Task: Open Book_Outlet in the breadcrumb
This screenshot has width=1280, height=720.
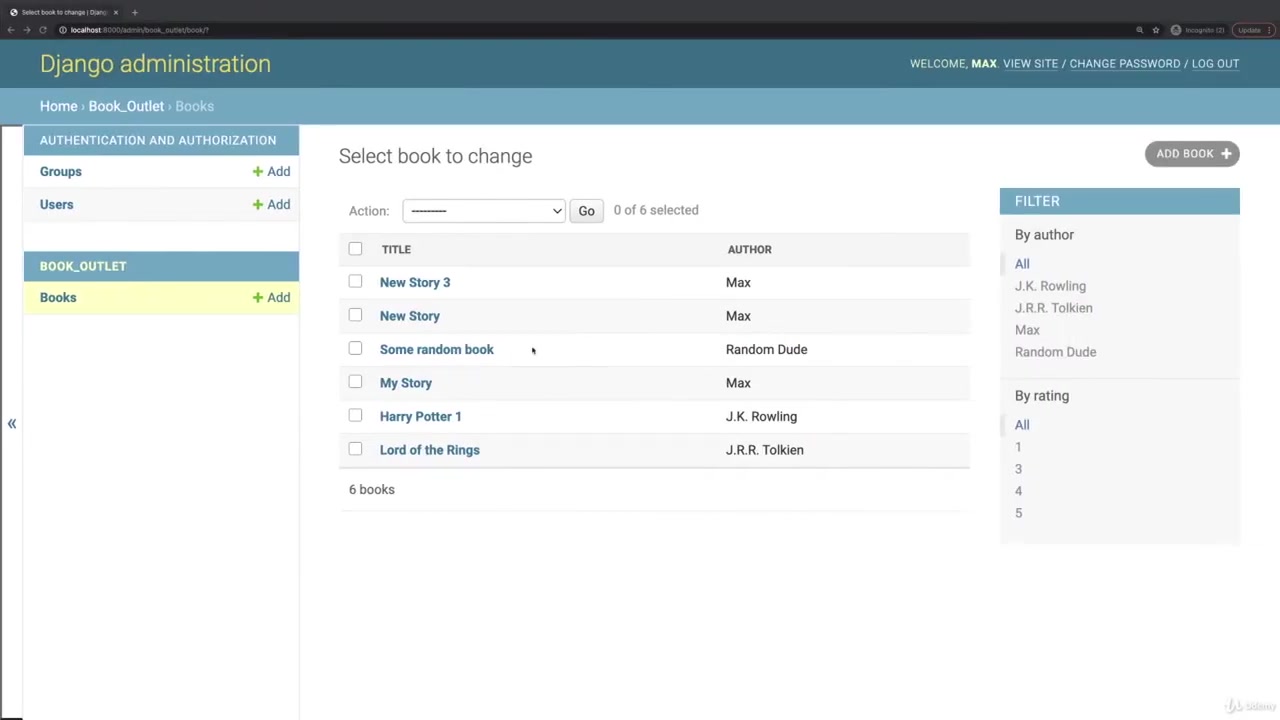Action: point(126,106)
